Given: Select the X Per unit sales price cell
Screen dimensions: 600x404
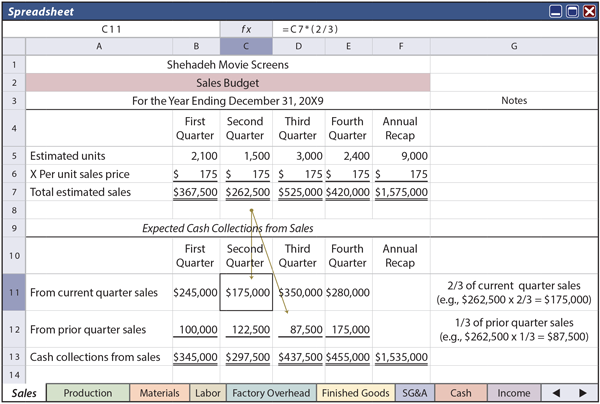Looking at the screenshot, I should pos(99,174).
